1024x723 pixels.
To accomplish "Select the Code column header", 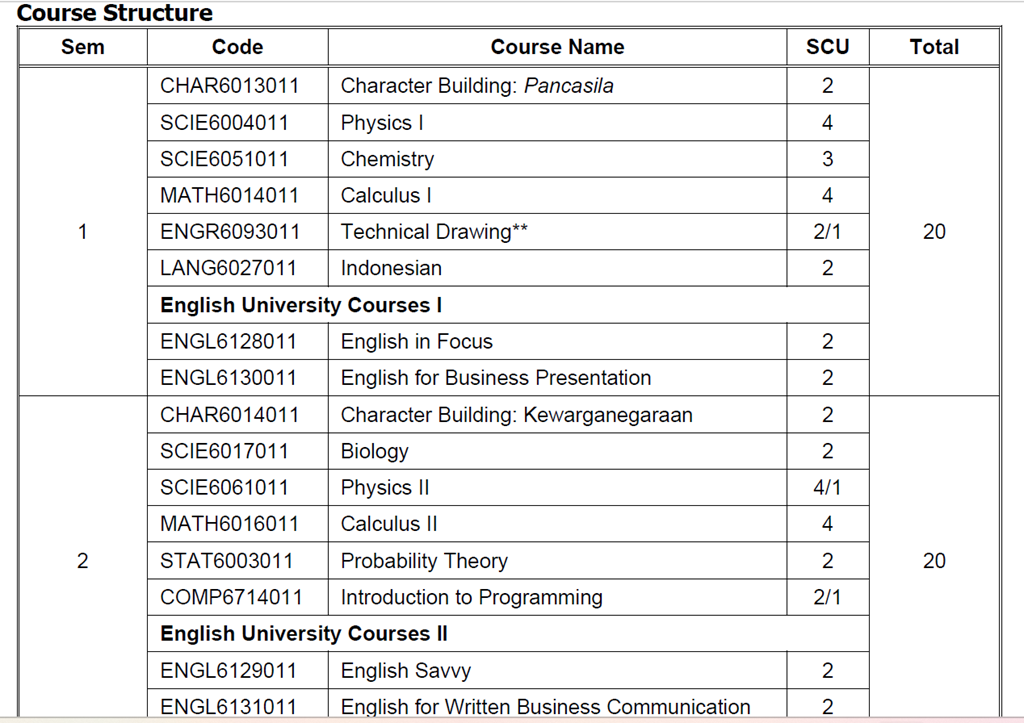I will 237,47.
